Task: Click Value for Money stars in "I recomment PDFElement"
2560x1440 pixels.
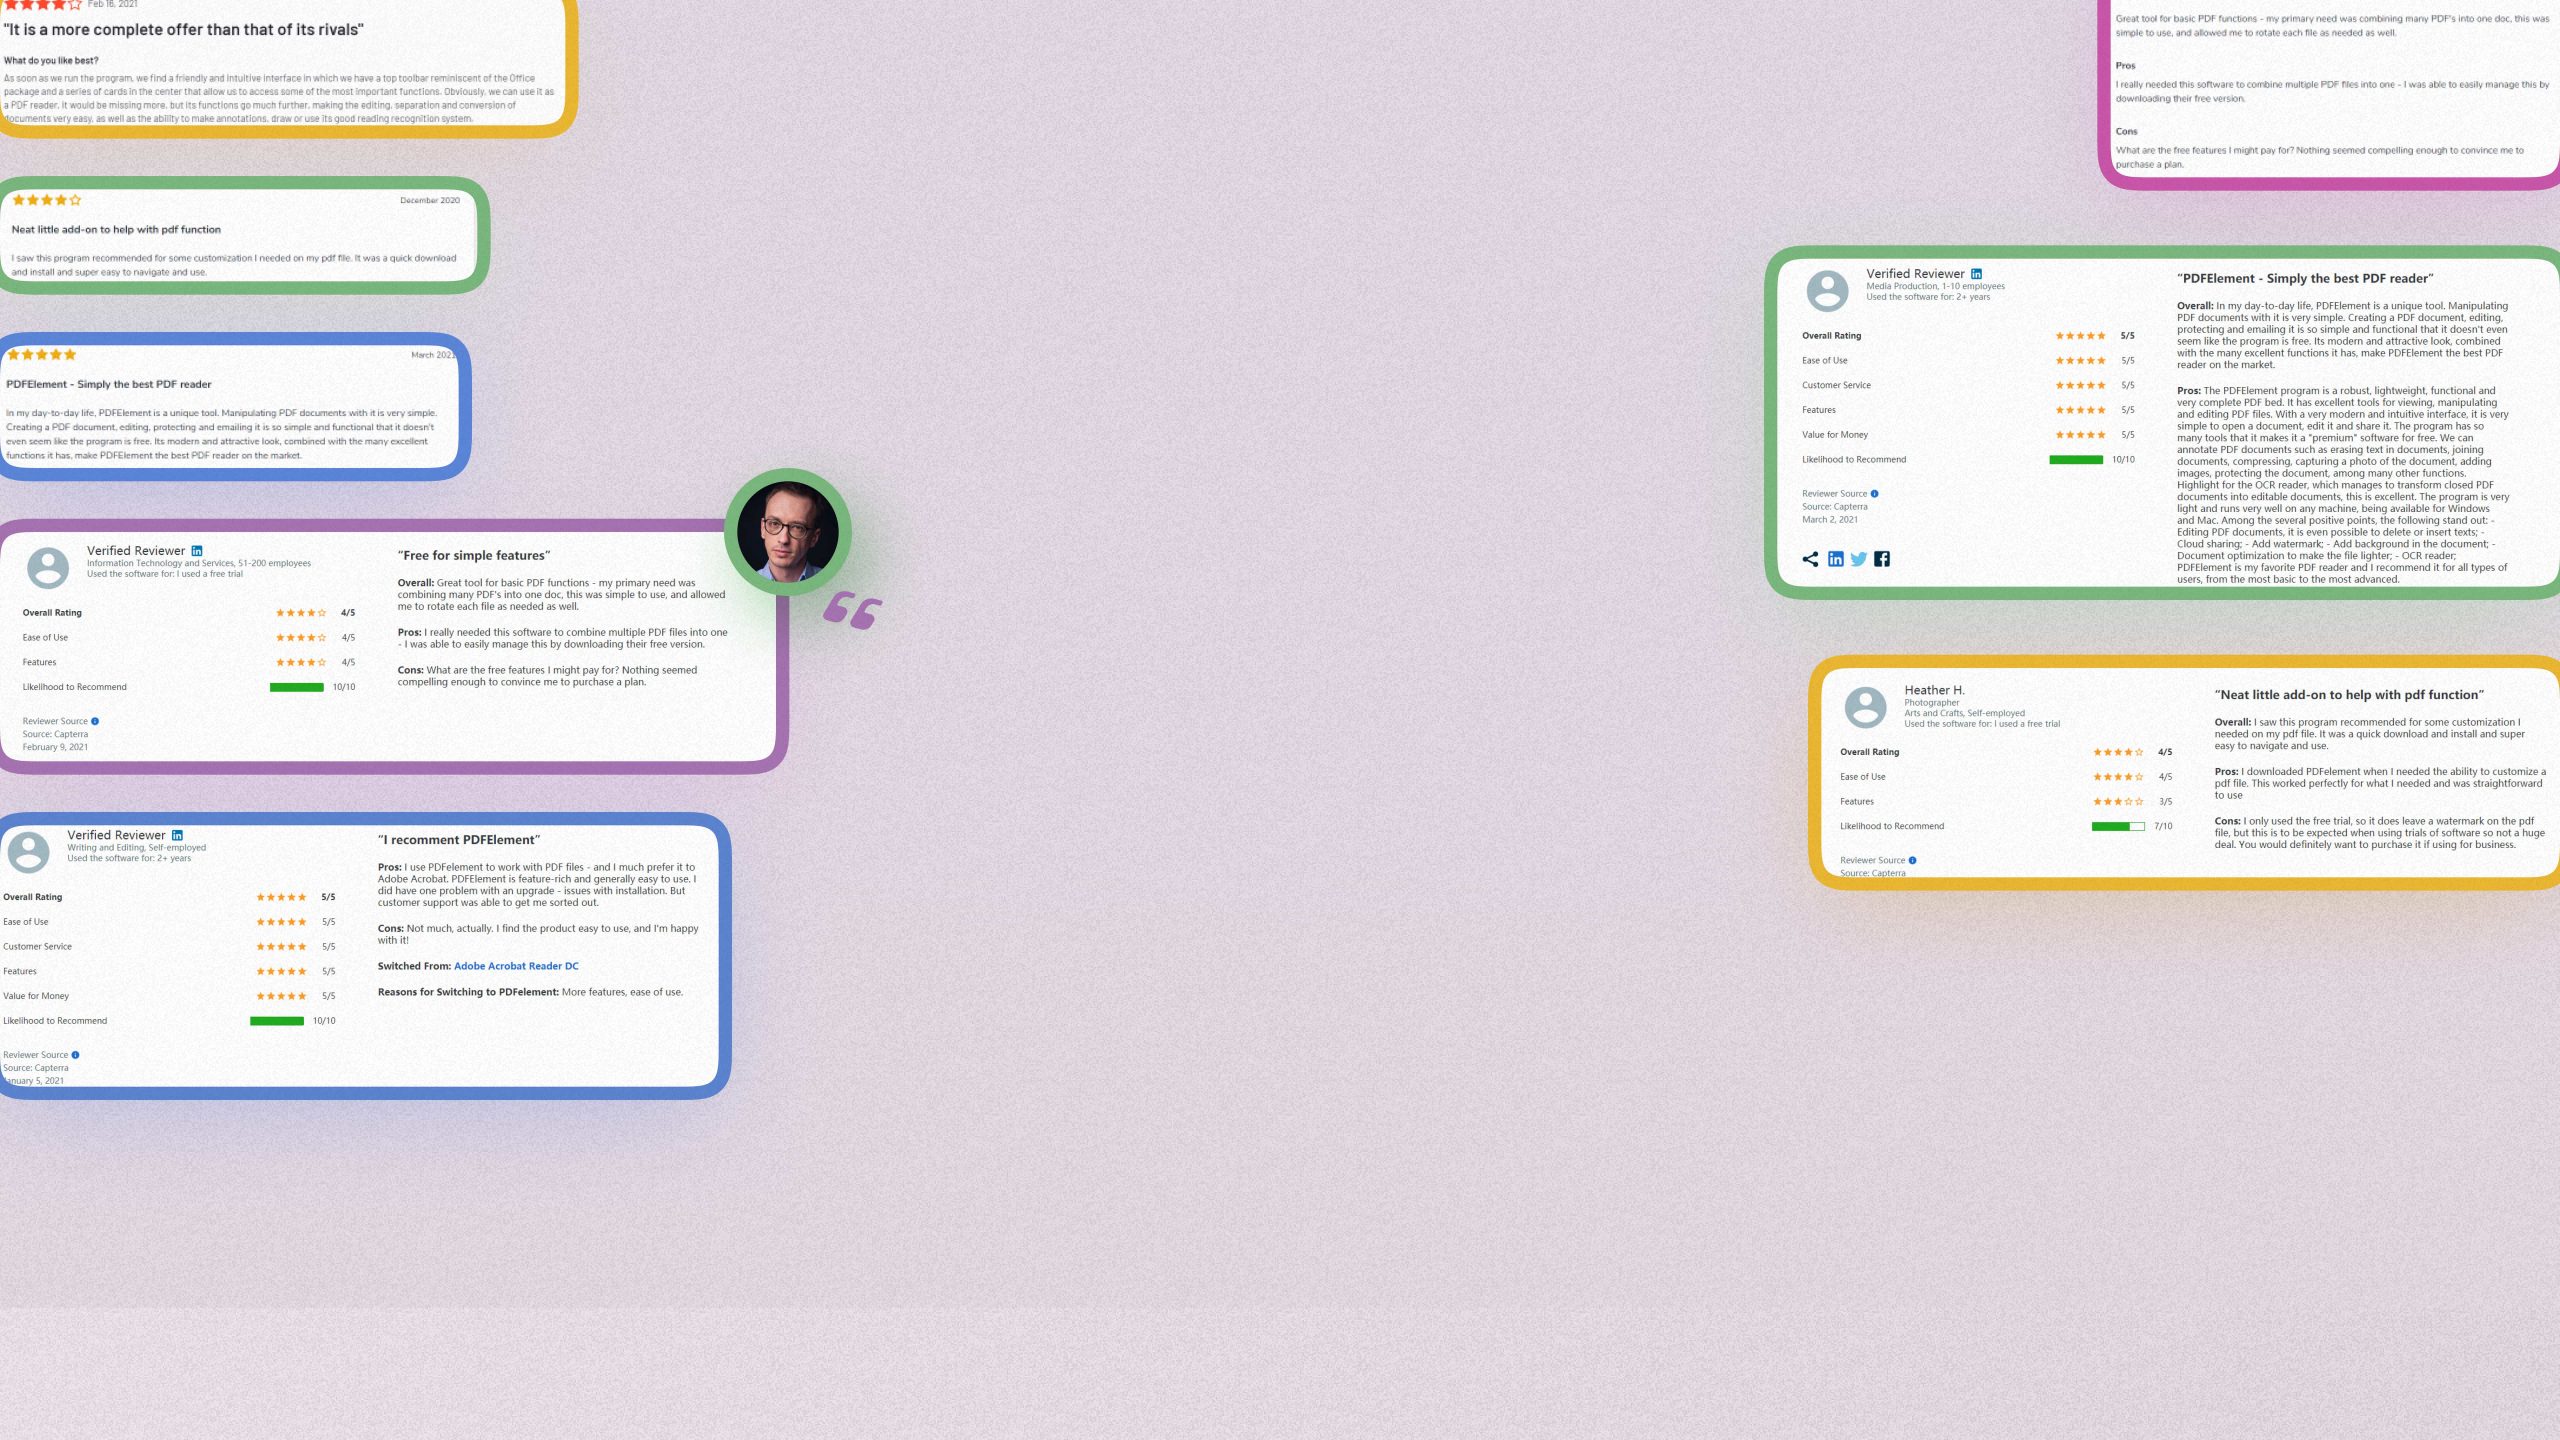Action: click(281, 996)
